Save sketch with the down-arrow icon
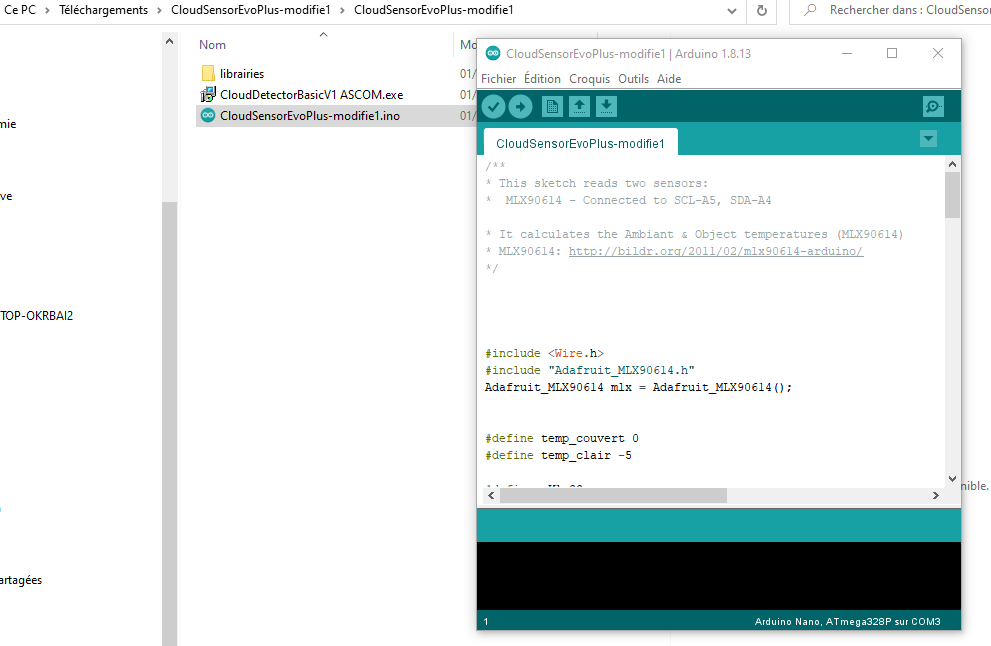Viewport: 991px width, 646px height. [606, 107]
